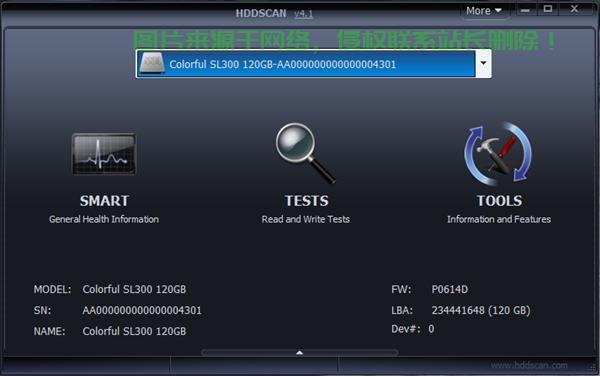Maximize the HDDScan window
Screen dimensions: 600x376
(548, 9)
